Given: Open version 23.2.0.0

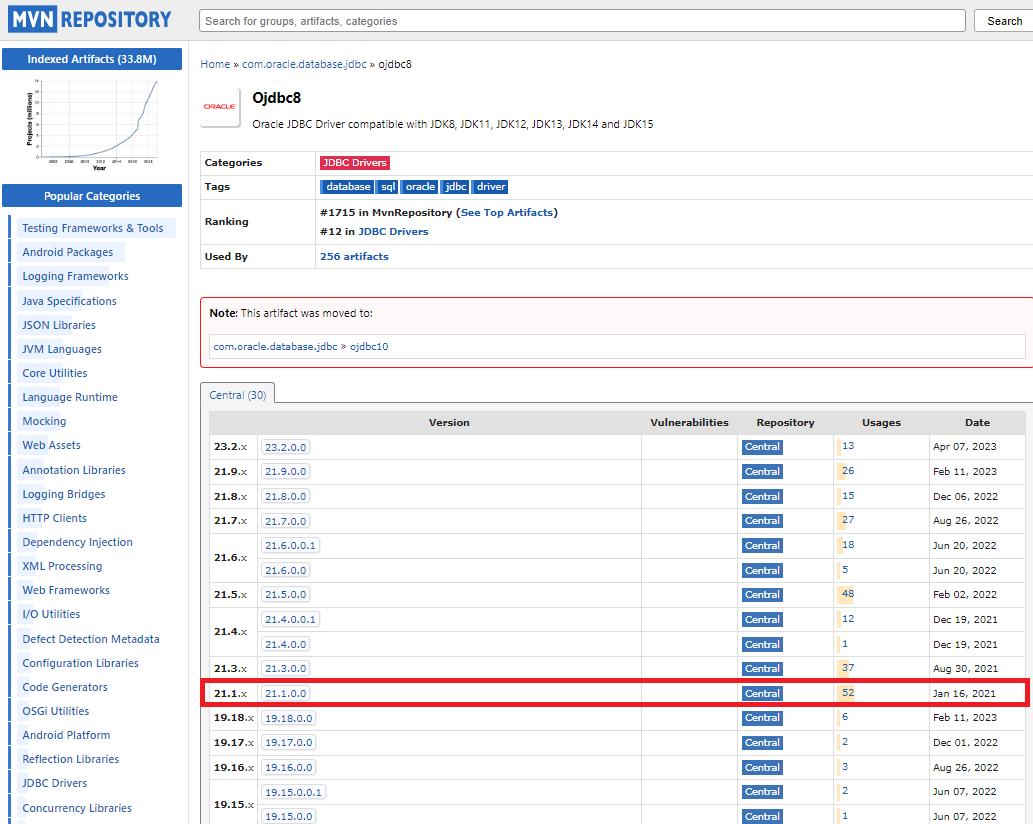Looking at the screenshot, I should click(285, 447).
